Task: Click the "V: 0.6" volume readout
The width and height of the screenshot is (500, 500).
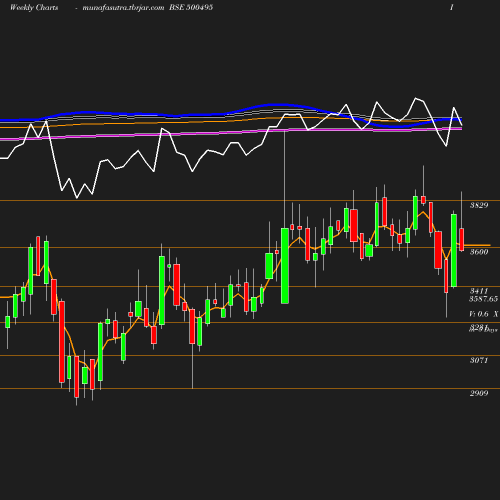Action: click(479, 314)
